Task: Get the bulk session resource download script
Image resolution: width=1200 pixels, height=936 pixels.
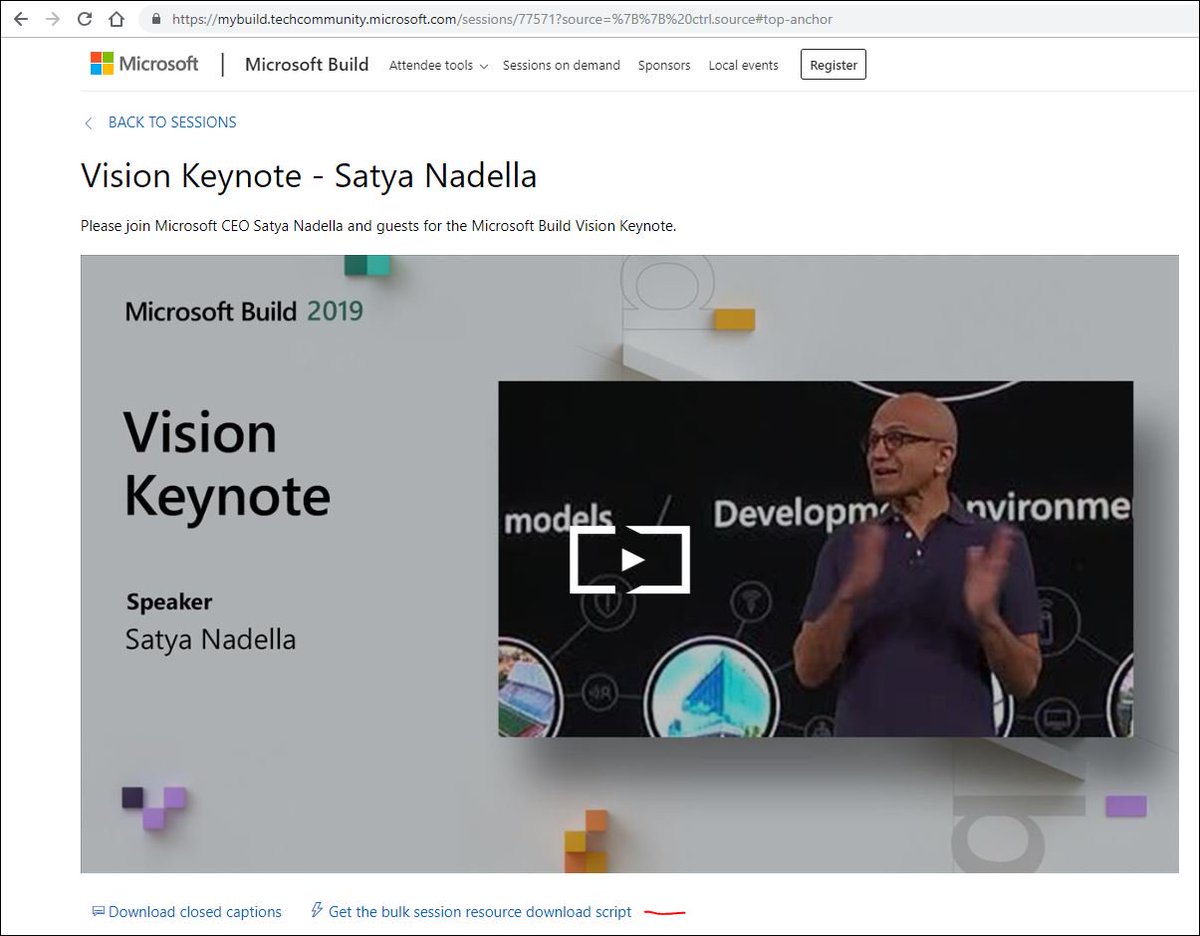Action: point(480,912)
